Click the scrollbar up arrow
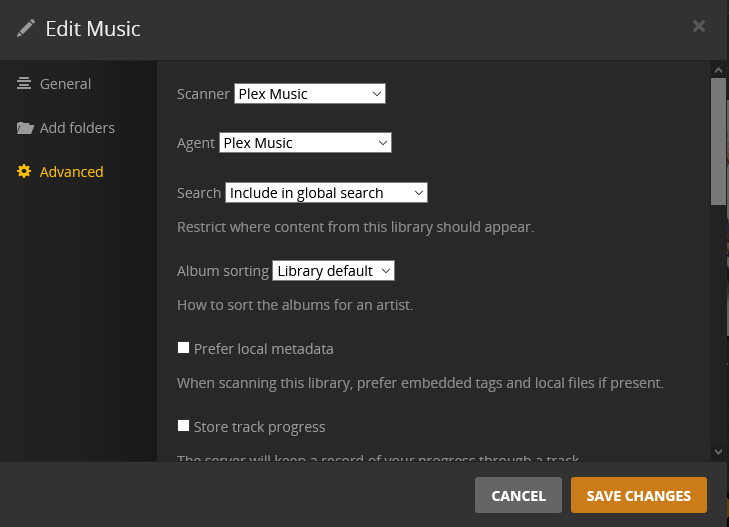This screenshot has height=527, width=729. (x=718, y=69)
